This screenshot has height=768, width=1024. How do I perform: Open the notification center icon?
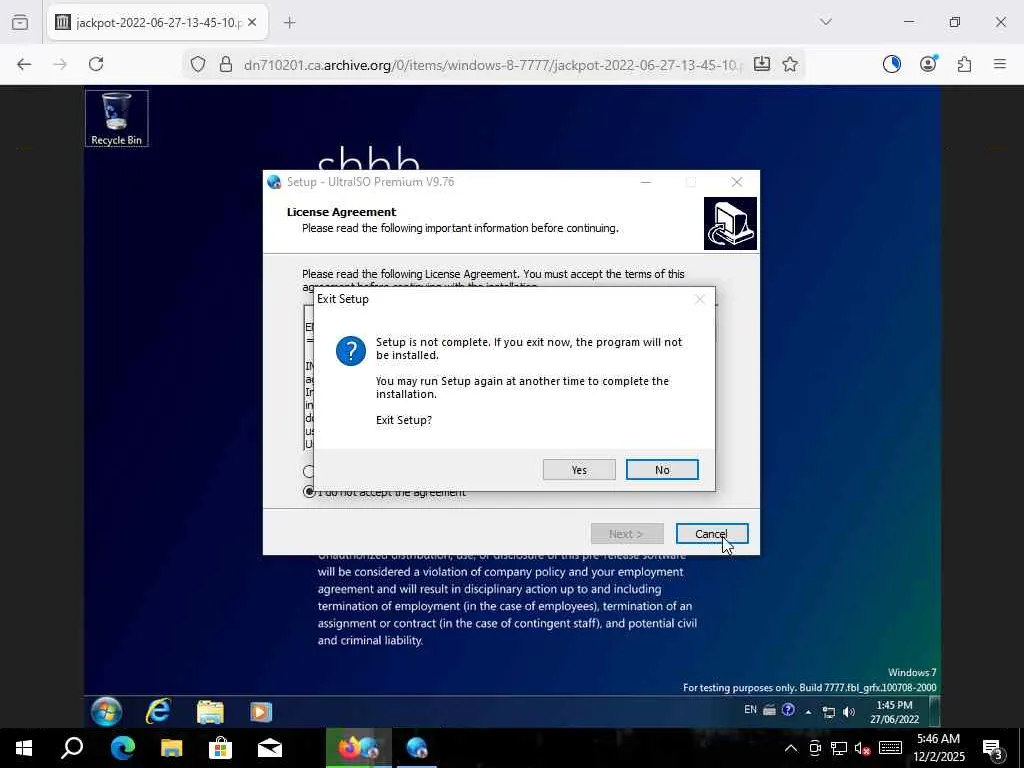tap(993, 748)
